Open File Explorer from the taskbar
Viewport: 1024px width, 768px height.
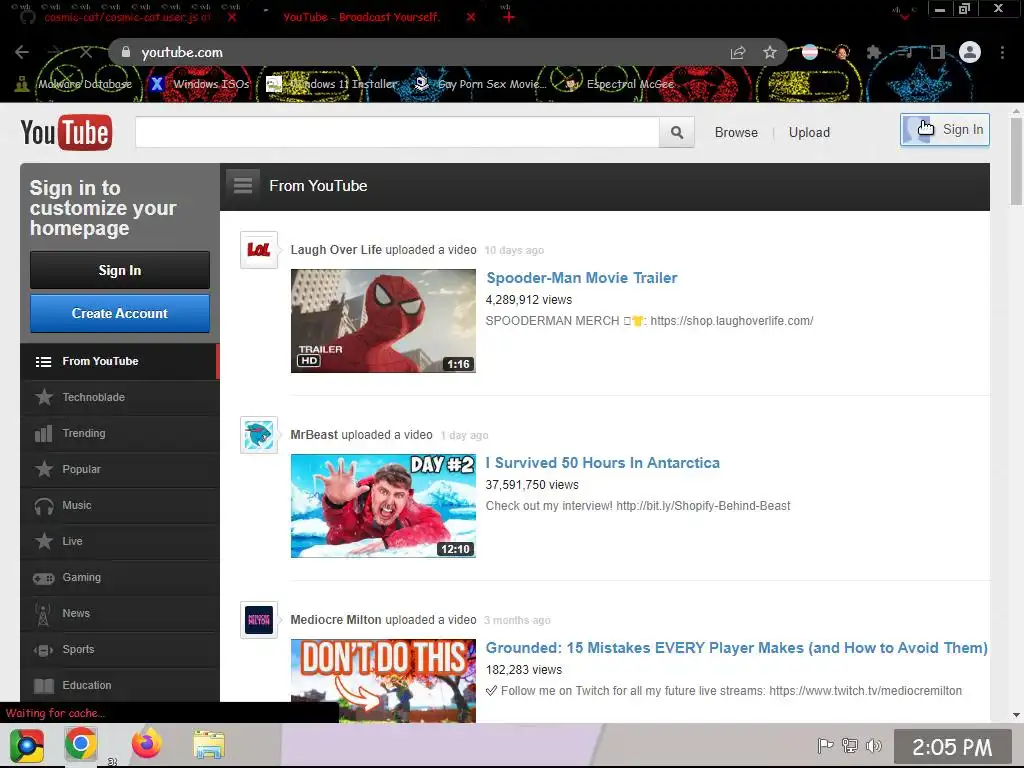209,744
